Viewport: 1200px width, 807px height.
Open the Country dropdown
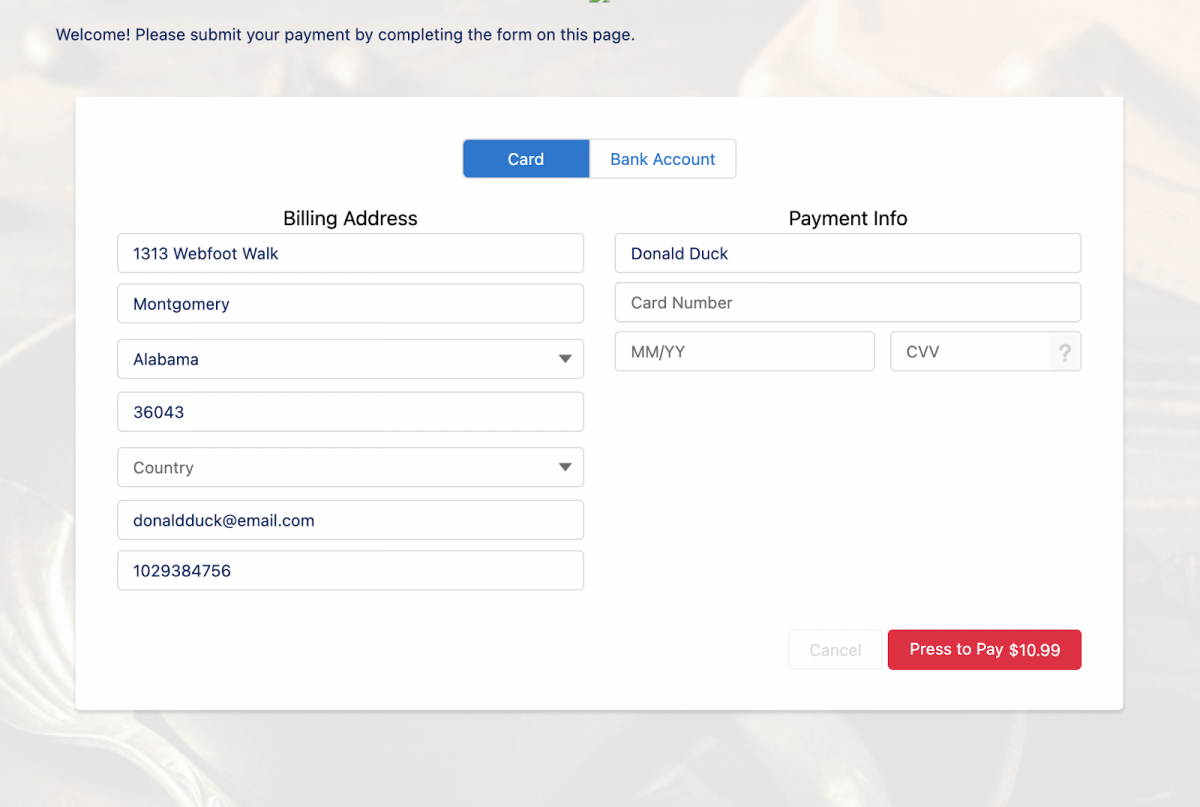350,467
